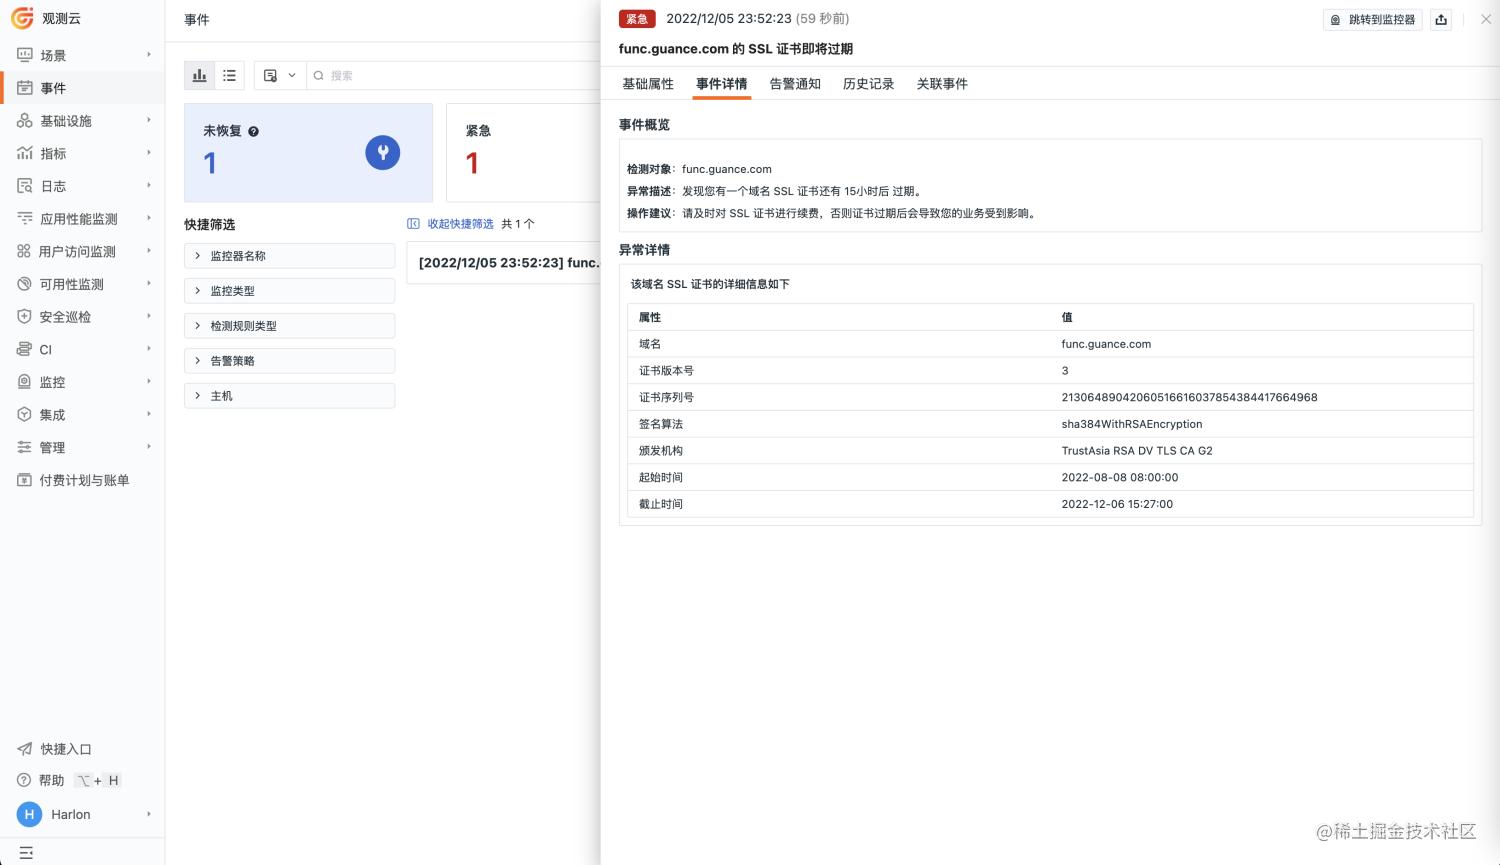Screen dimensions: 1500x865
Task: Select the CI sidebar icon
Action: pos(45,349)
